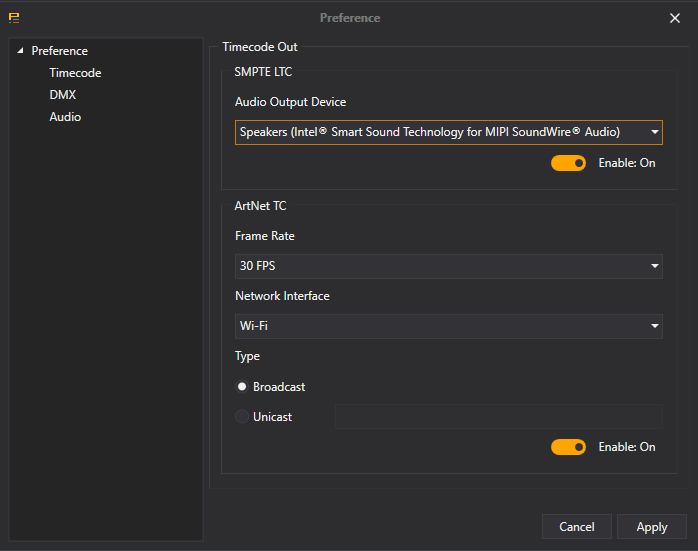Collapse the Preference tree node arrow
The height and width of the screenshot is (551, 698).
point(21,51)
